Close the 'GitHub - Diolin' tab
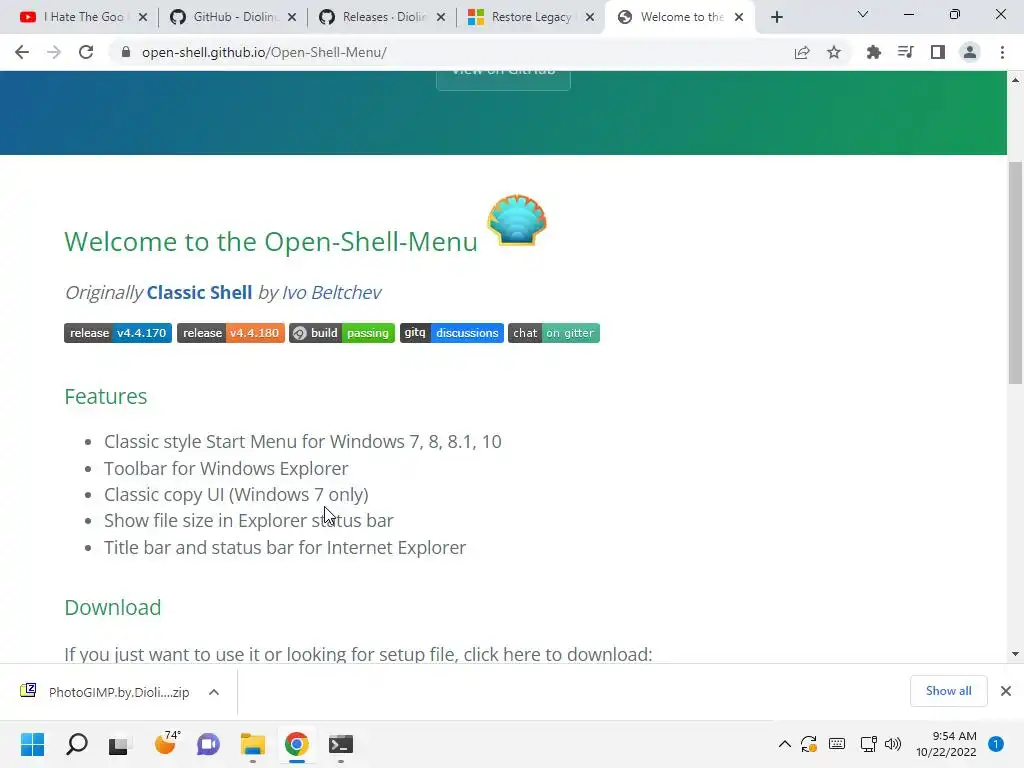 click(x=292, y=18)
